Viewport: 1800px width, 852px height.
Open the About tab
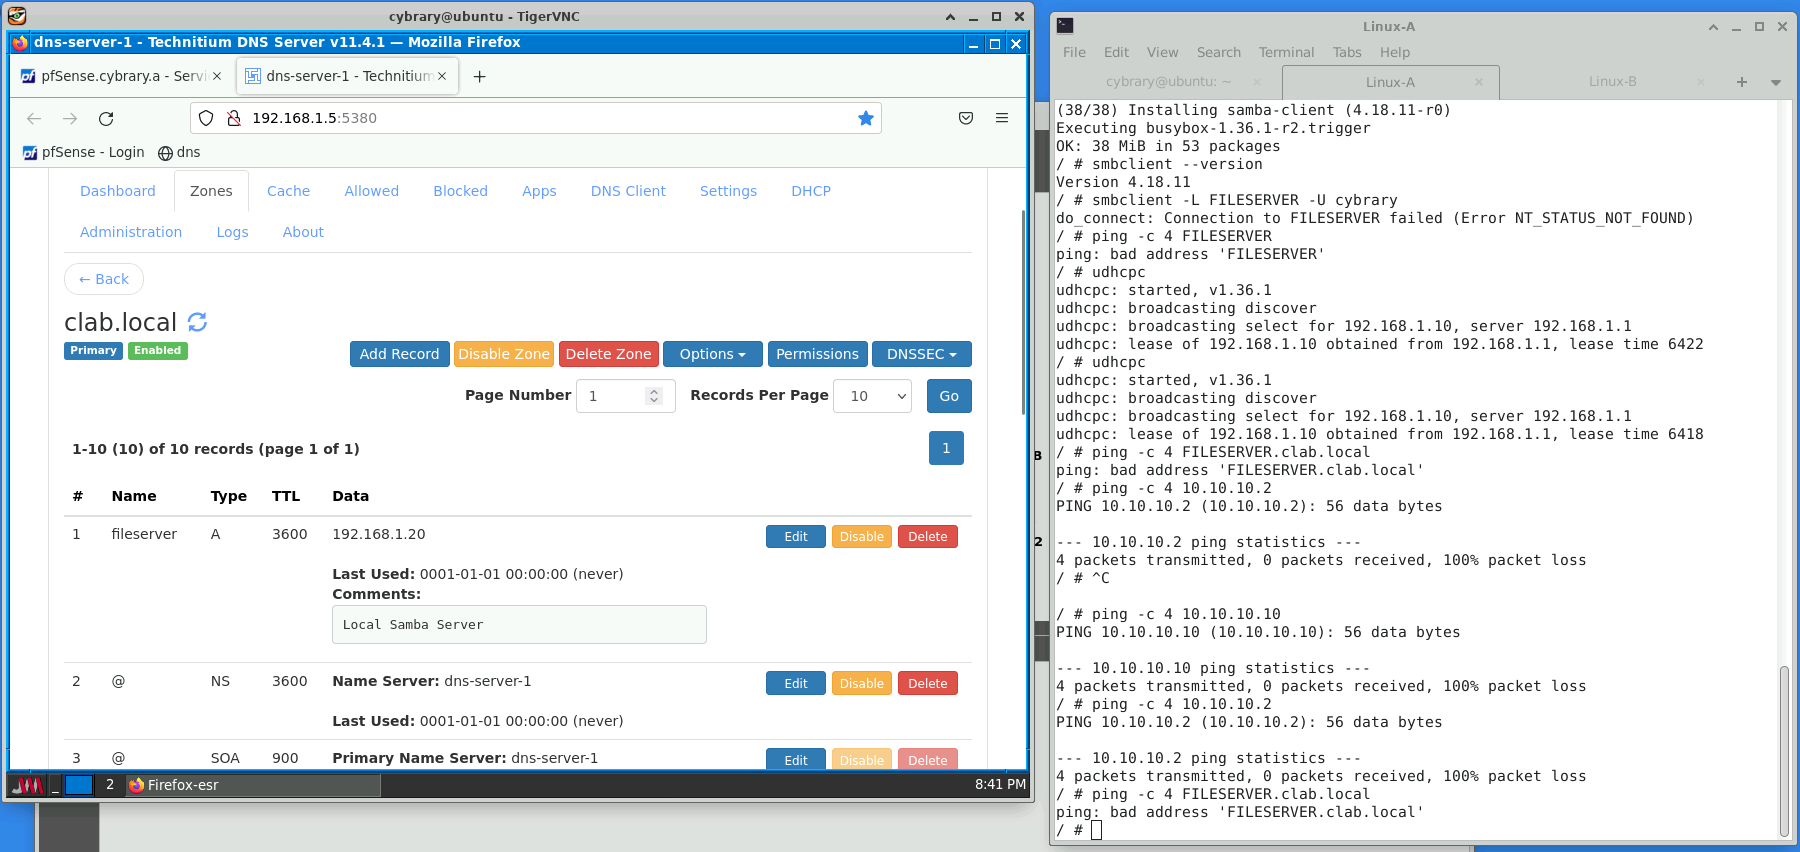(303, 232)
